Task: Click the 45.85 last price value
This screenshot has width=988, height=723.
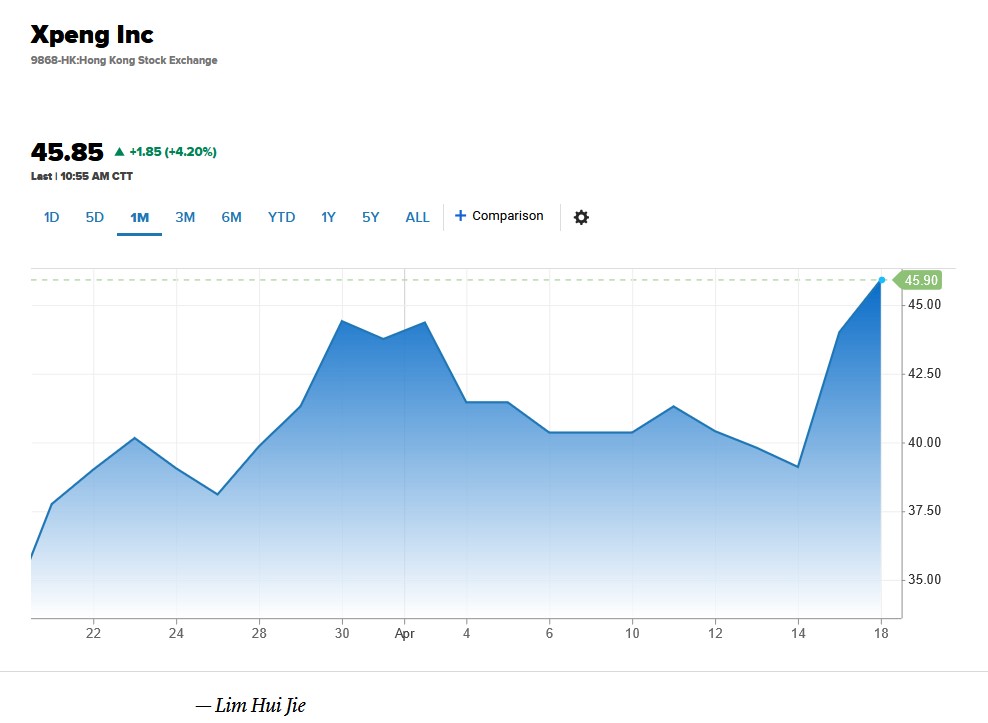Action: [x=67, y=152]
